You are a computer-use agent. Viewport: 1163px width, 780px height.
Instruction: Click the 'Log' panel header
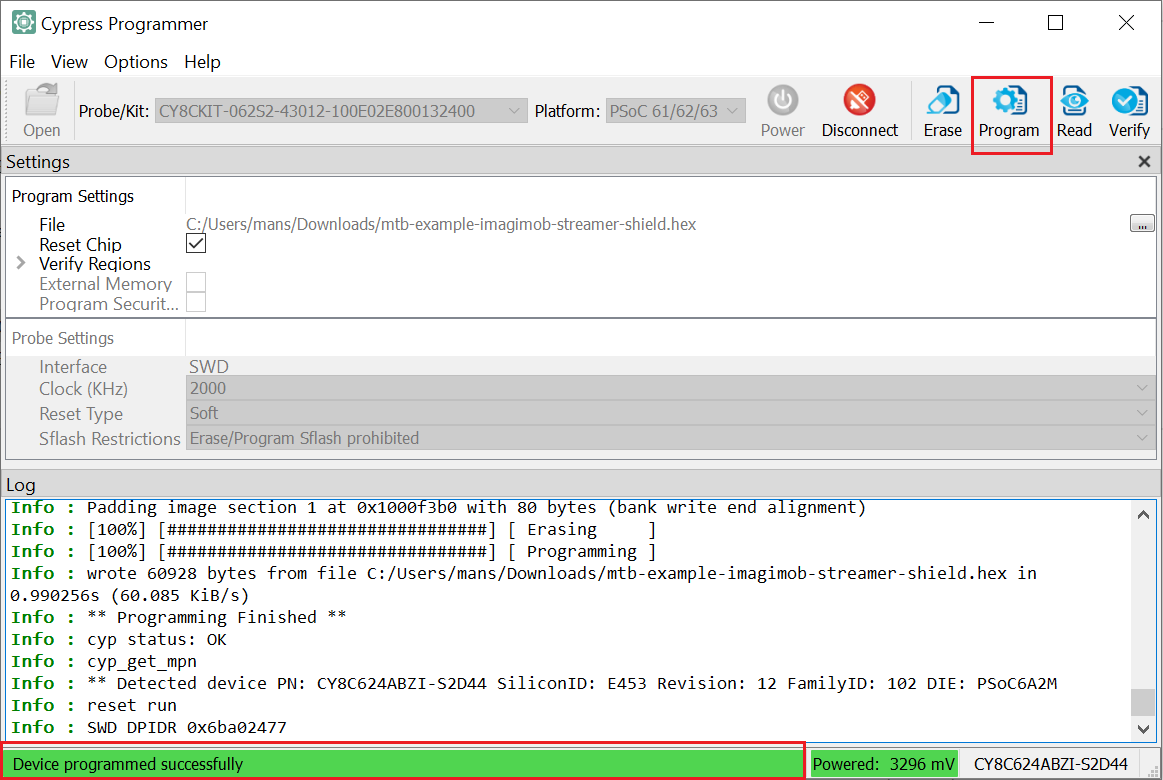[21, 485]
